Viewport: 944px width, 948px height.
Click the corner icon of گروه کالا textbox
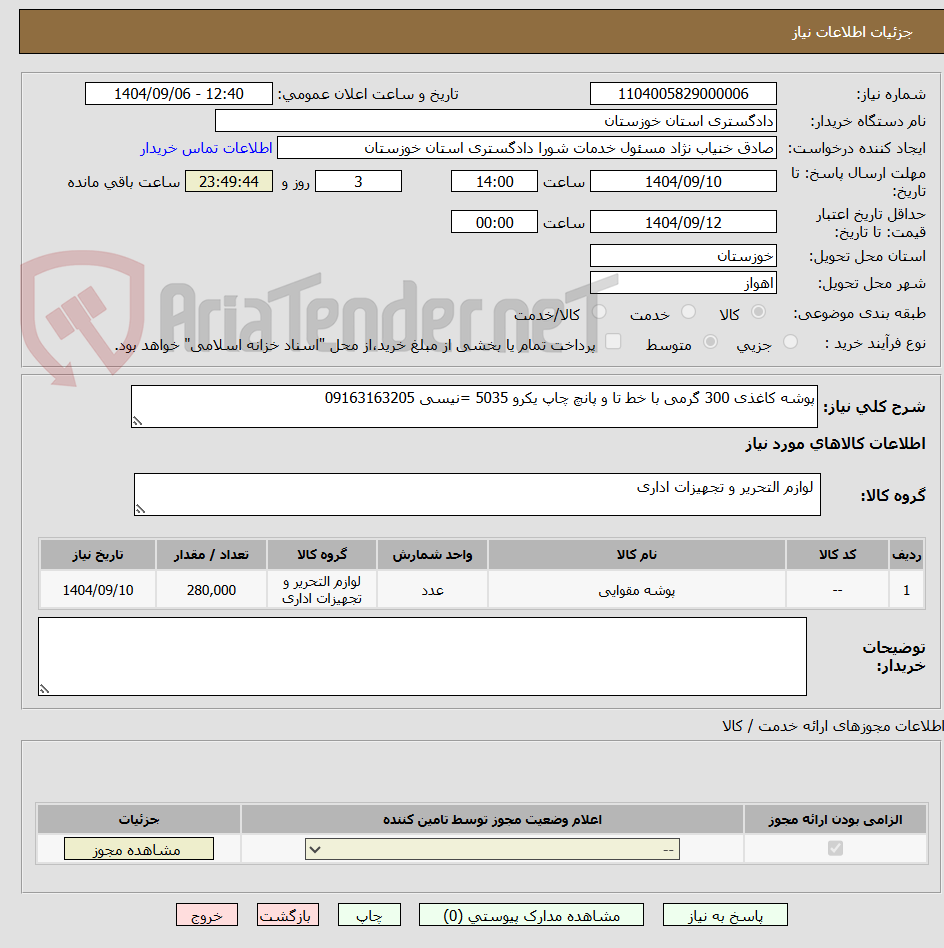[140, 510]
